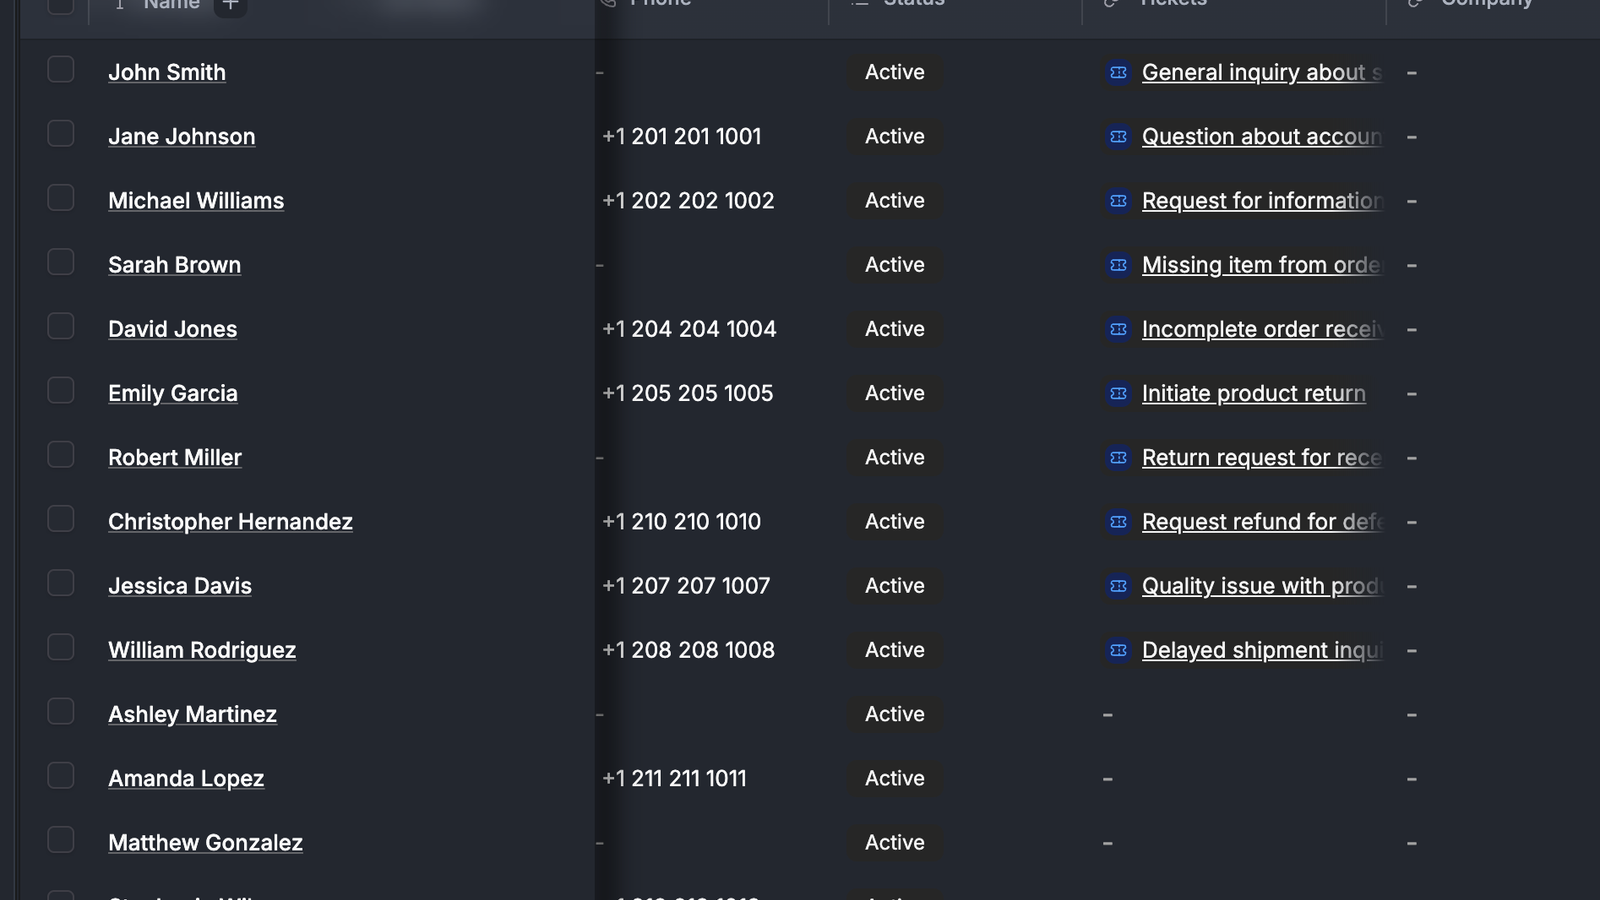1600x900 pixels.
Task: Open Incomplete order received ticket link
Action: coord(1262,329)
